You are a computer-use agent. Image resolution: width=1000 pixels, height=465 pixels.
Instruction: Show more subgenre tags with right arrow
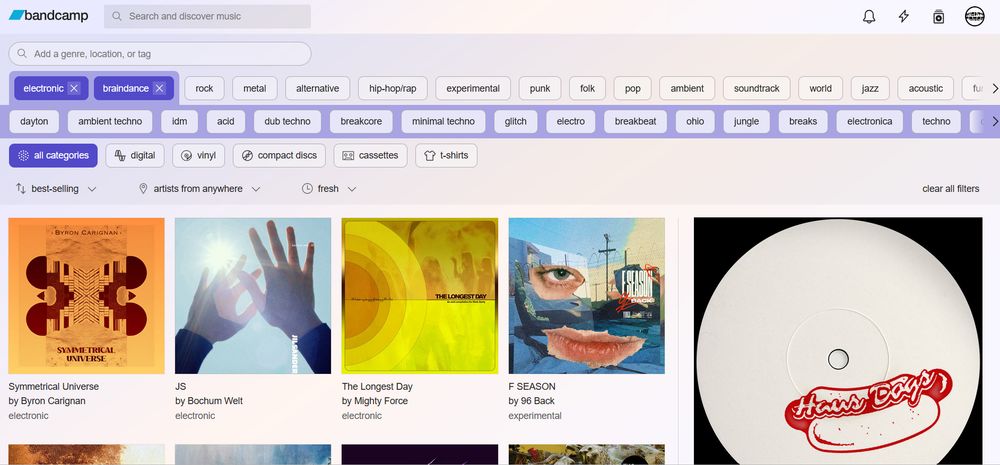pyautogui.click(x=994, y=121)
